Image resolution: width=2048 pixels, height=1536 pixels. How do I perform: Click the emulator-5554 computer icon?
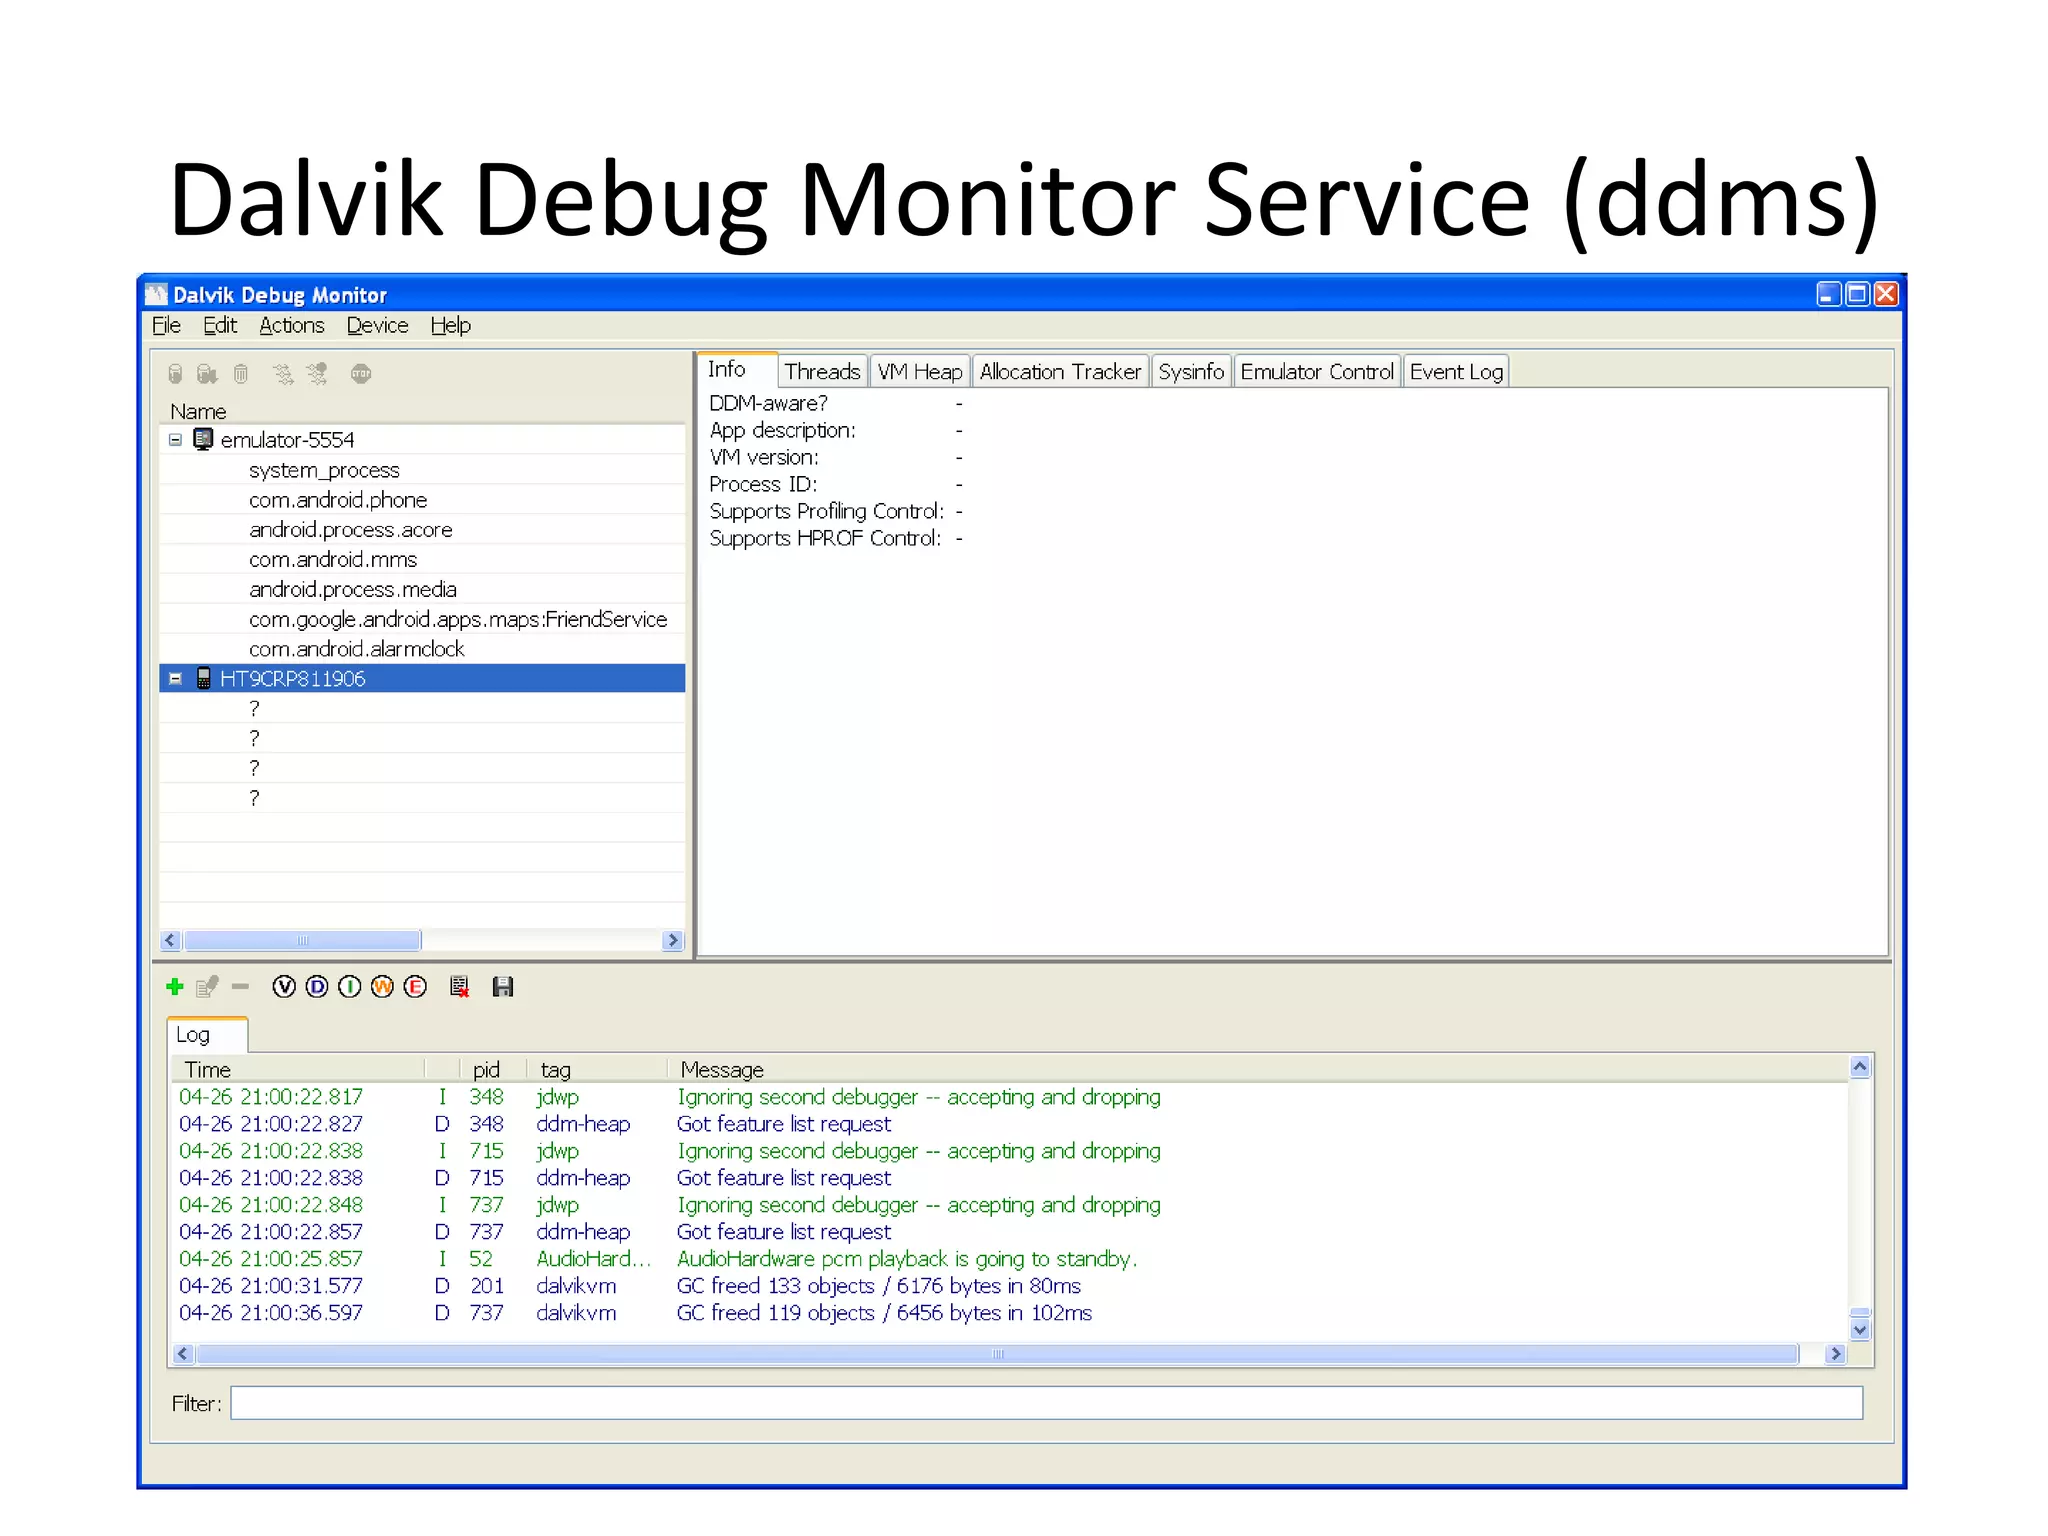tap(203, 440)
